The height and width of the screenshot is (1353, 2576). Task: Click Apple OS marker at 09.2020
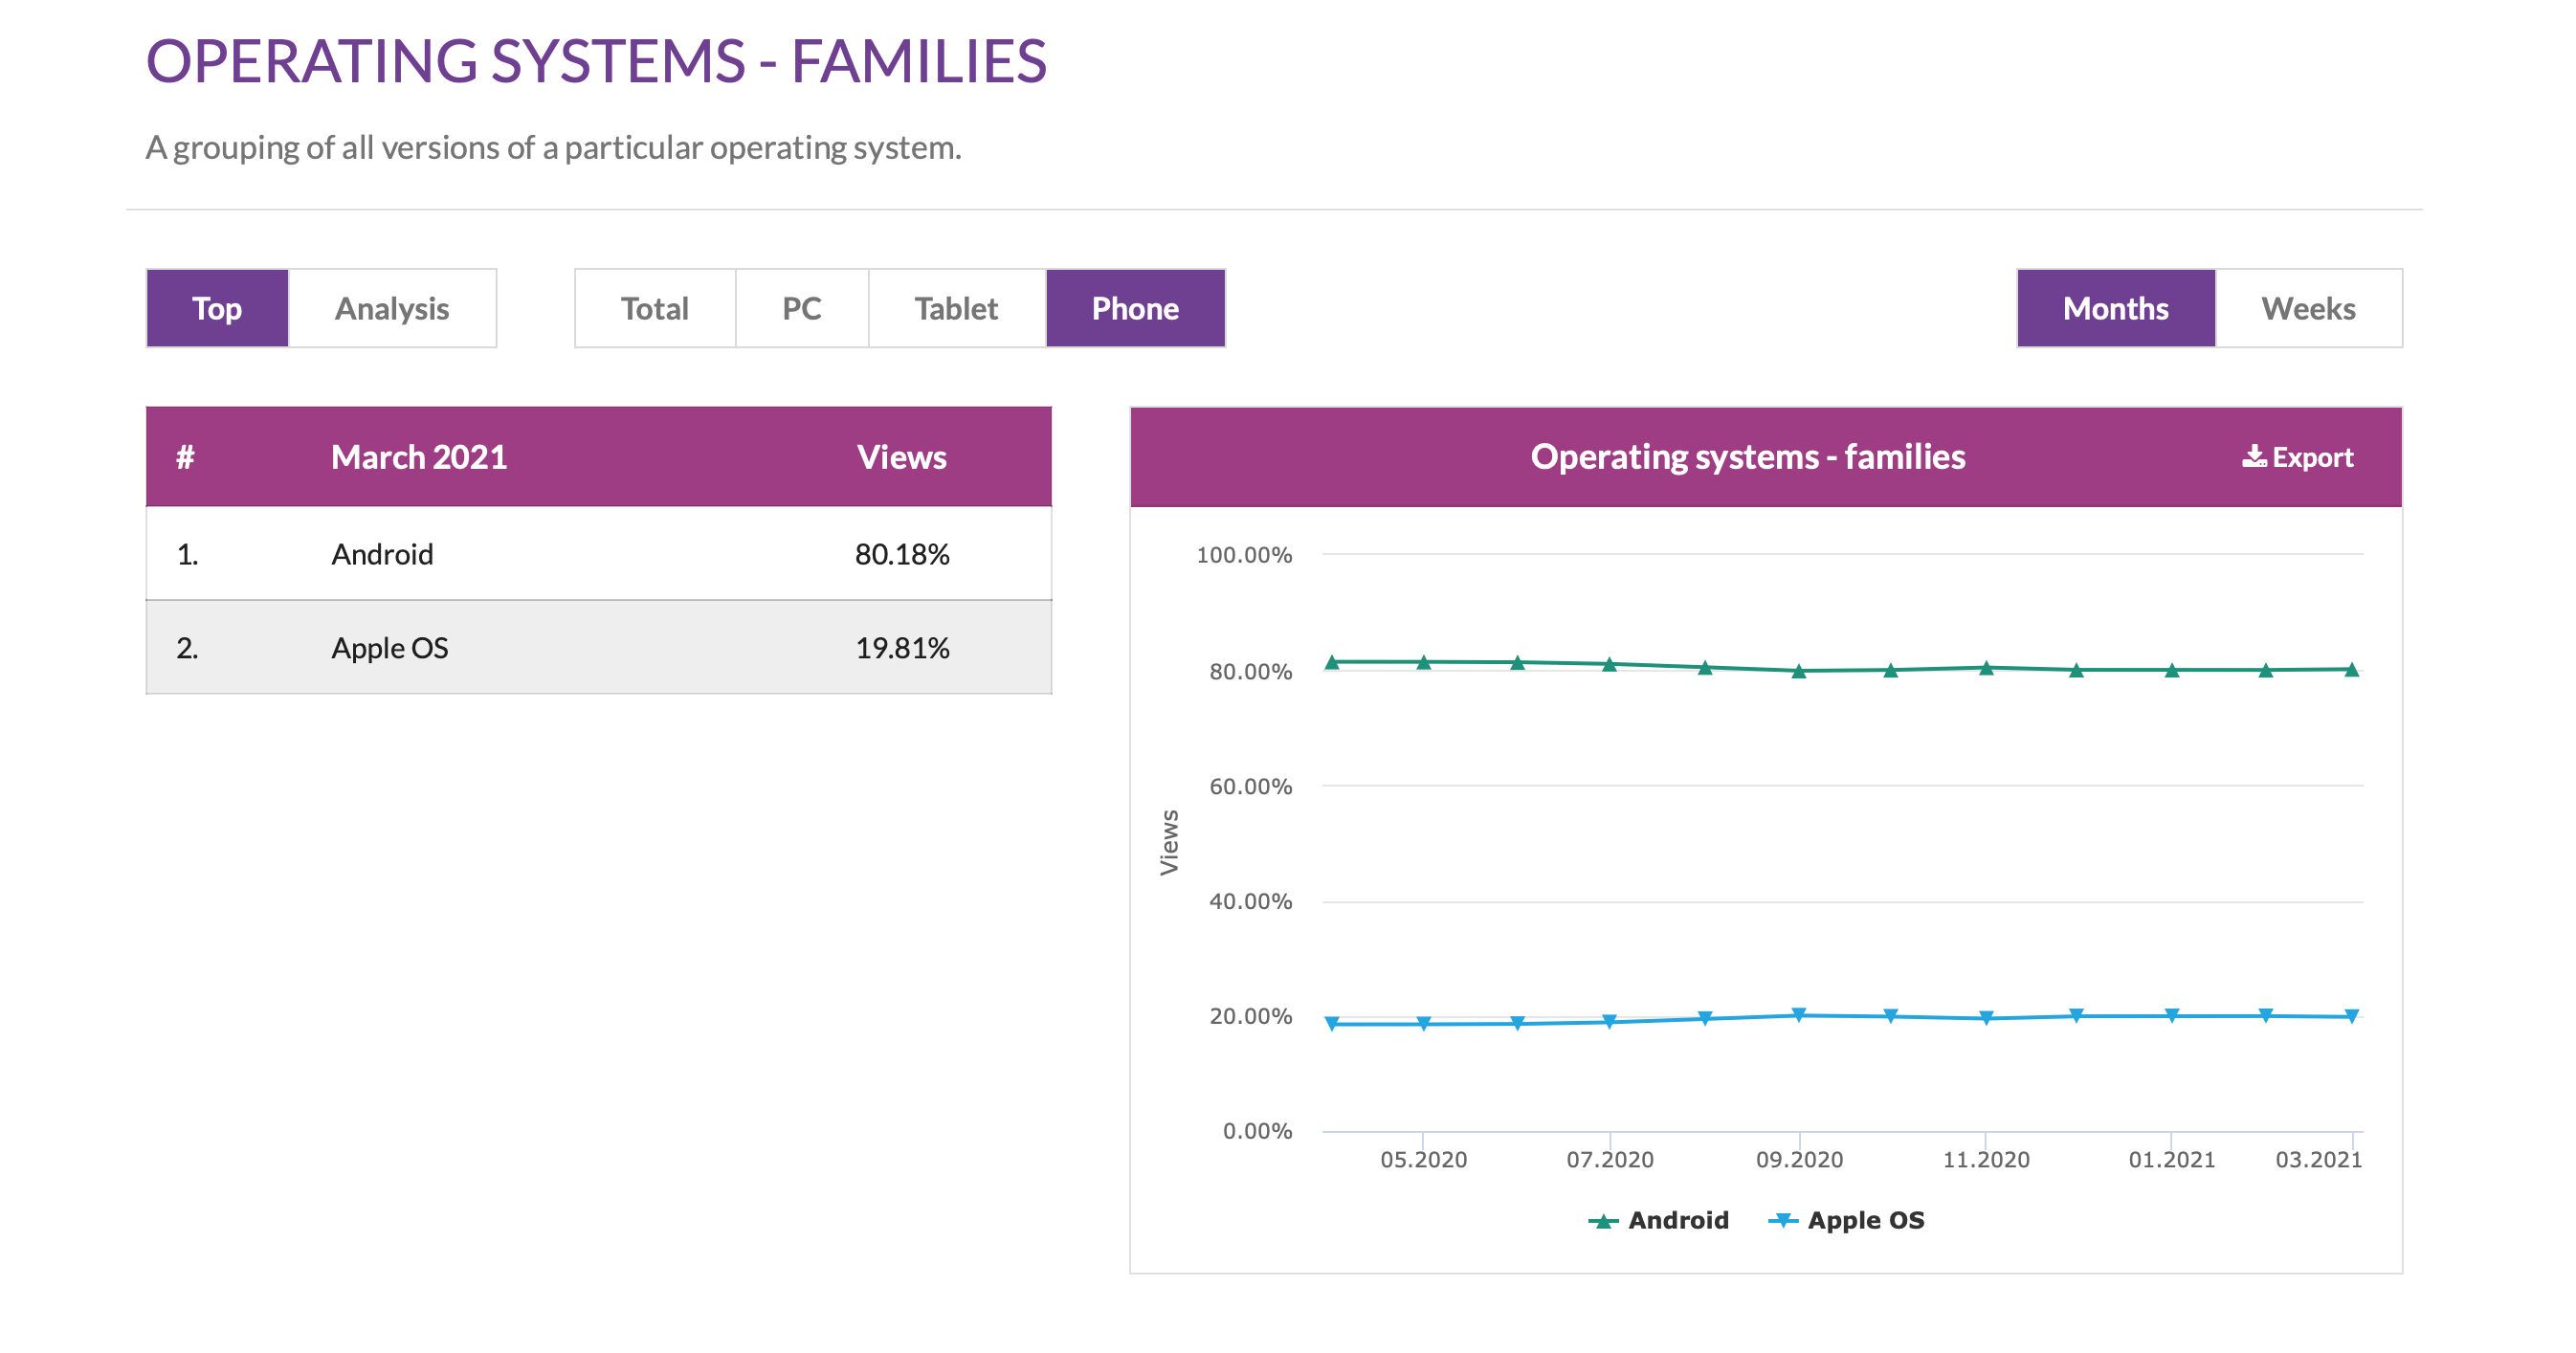1799,1015
